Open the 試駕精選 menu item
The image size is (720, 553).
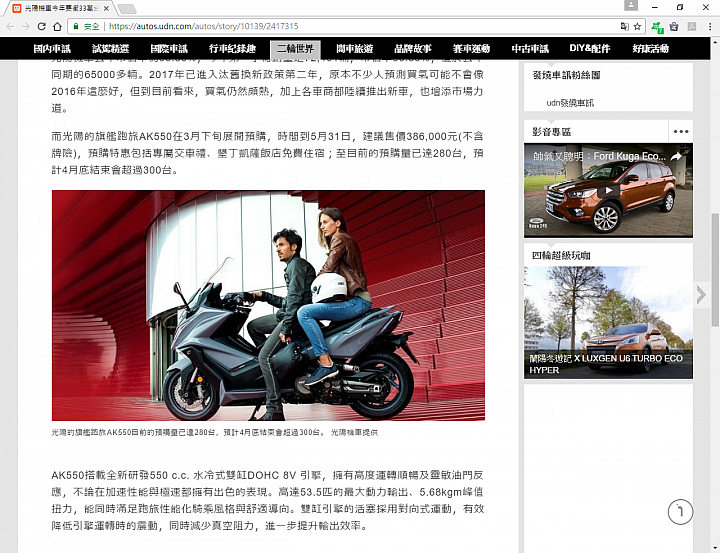(110, 48)
